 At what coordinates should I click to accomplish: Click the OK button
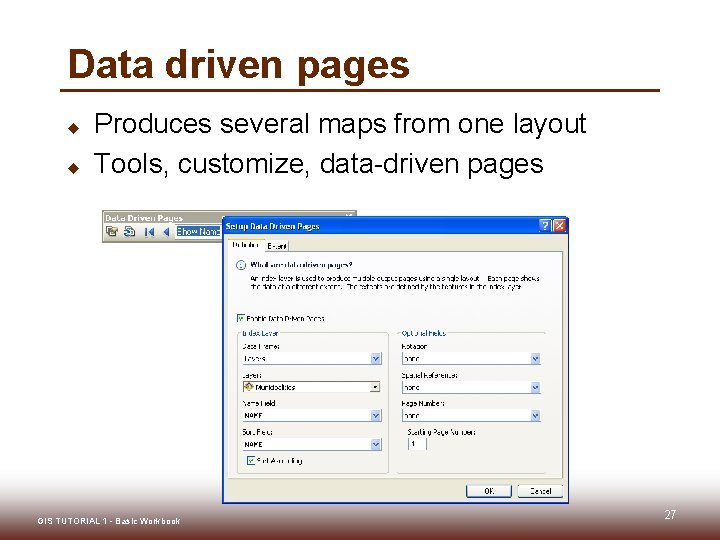489,491
